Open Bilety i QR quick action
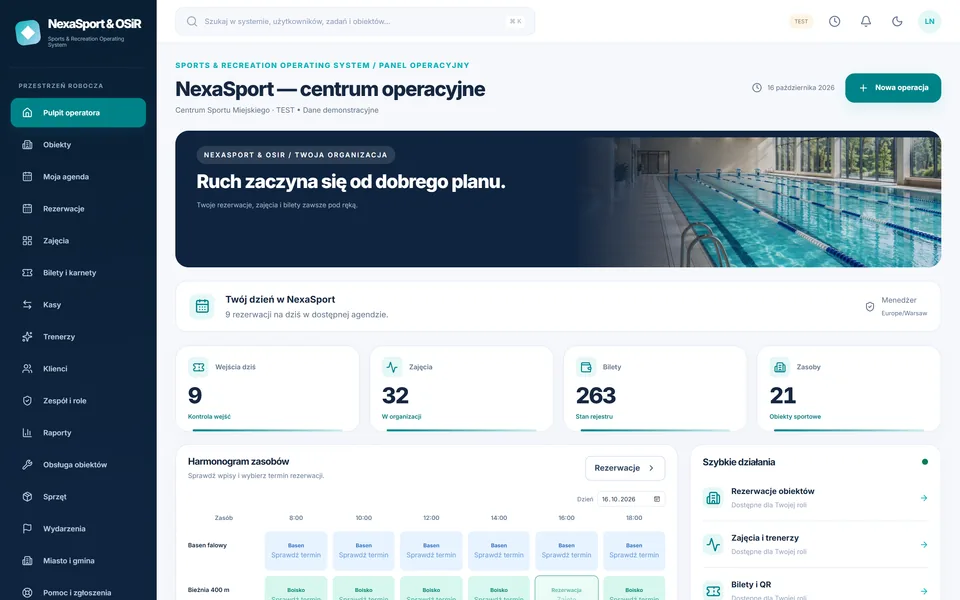Image resolution: width=960 pixels, height=600 pixels. [x=815, y=587]
